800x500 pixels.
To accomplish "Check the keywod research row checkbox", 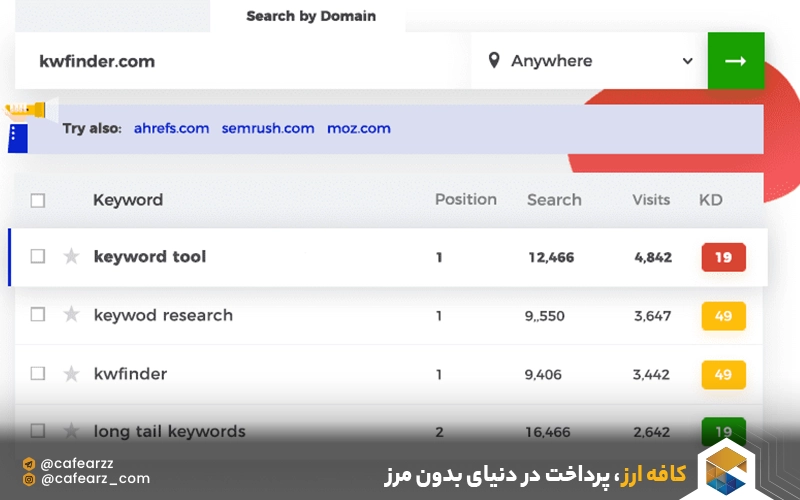I will (x=38, y=315).
